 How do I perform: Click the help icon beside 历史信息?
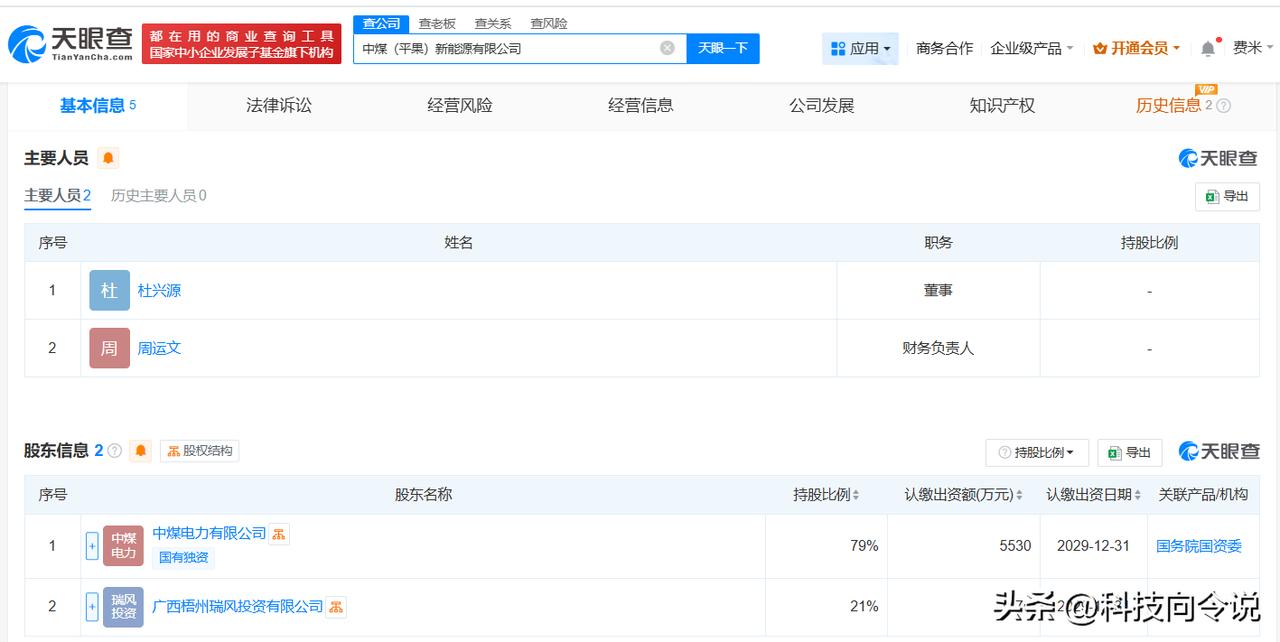tap(1224, 106)
